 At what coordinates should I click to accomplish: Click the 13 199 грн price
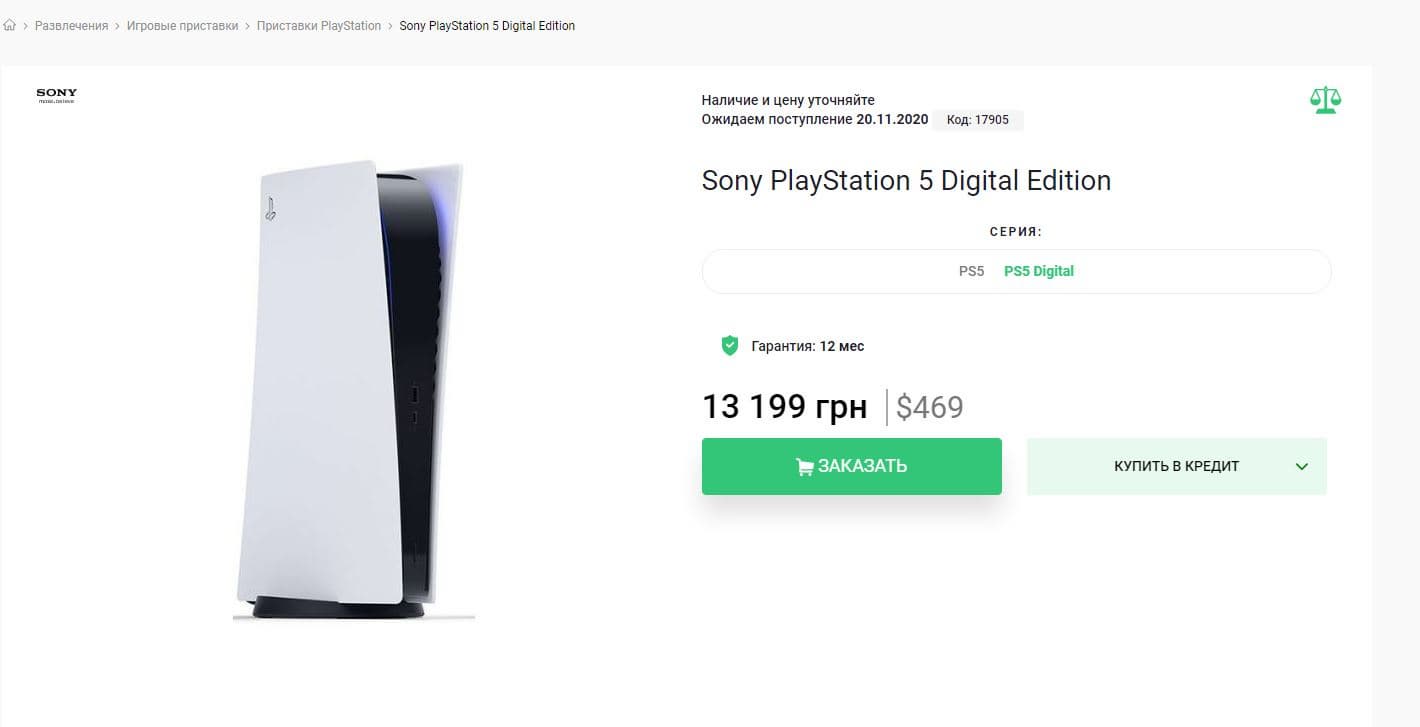(784, 407)
